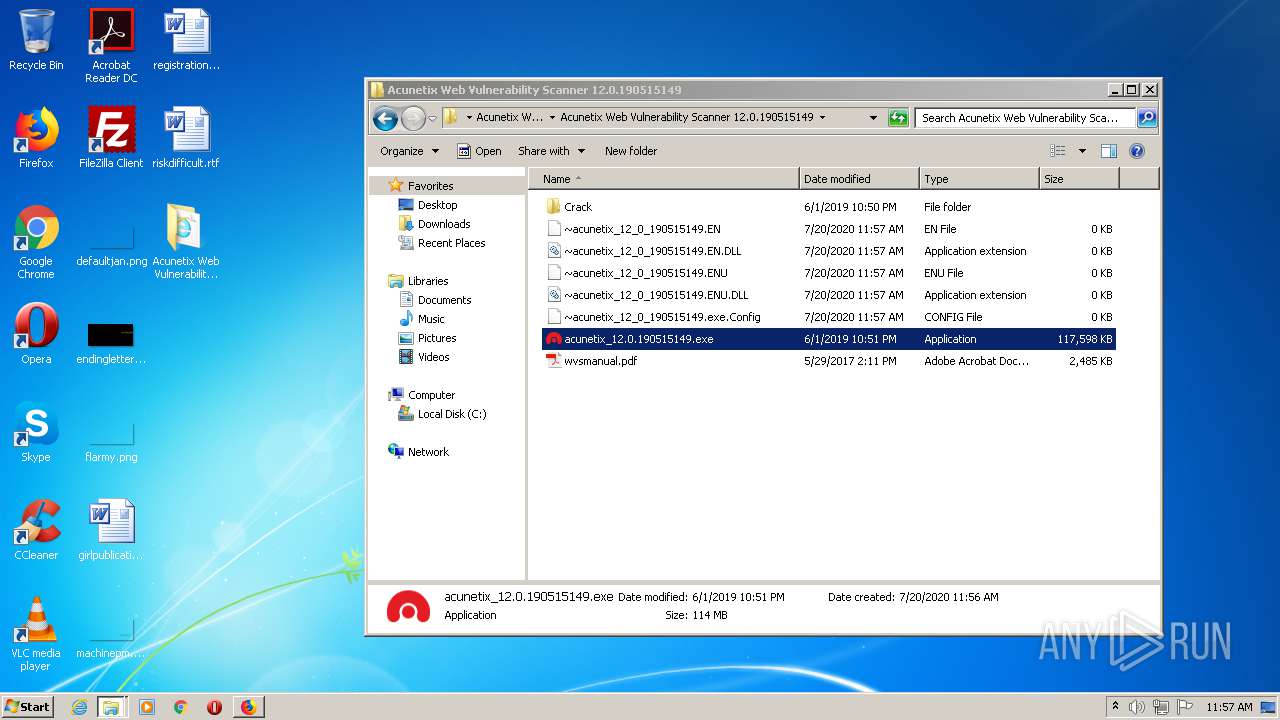
Task: Click the Explorer search input field
Action: pos(1026,117)
